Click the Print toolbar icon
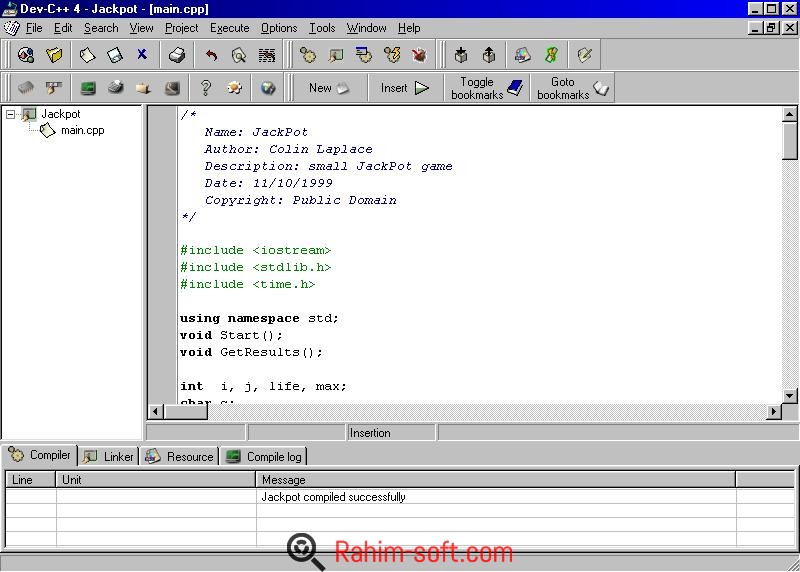This screenshot has height=572, width=800. coord(177,55)
